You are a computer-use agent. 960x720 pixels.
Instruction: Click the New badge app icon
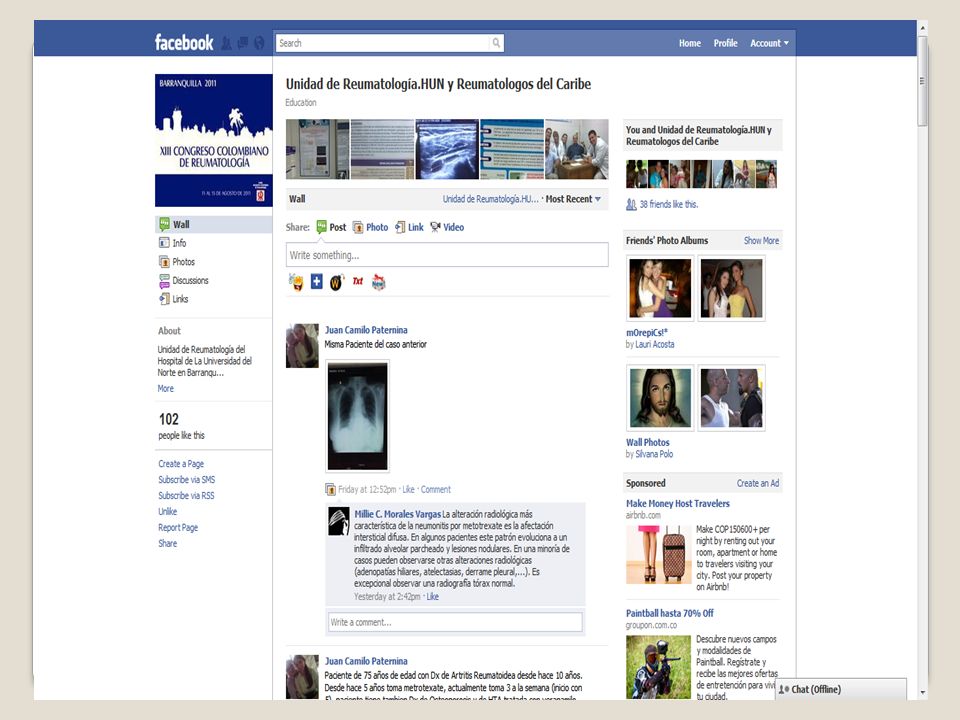(379, 282)
